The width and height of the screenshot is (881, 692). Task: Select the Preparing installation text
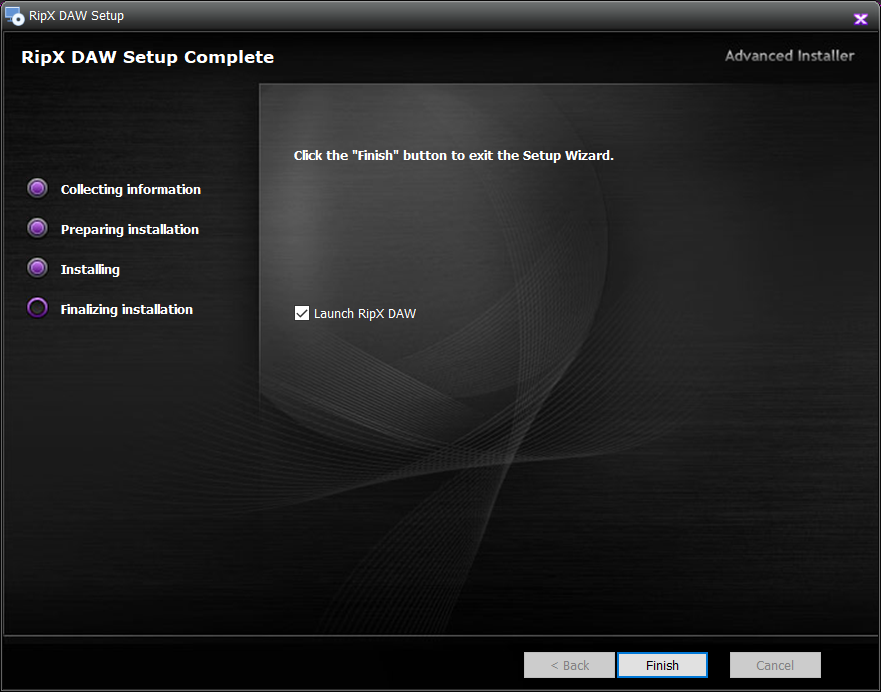coord(130,229)
